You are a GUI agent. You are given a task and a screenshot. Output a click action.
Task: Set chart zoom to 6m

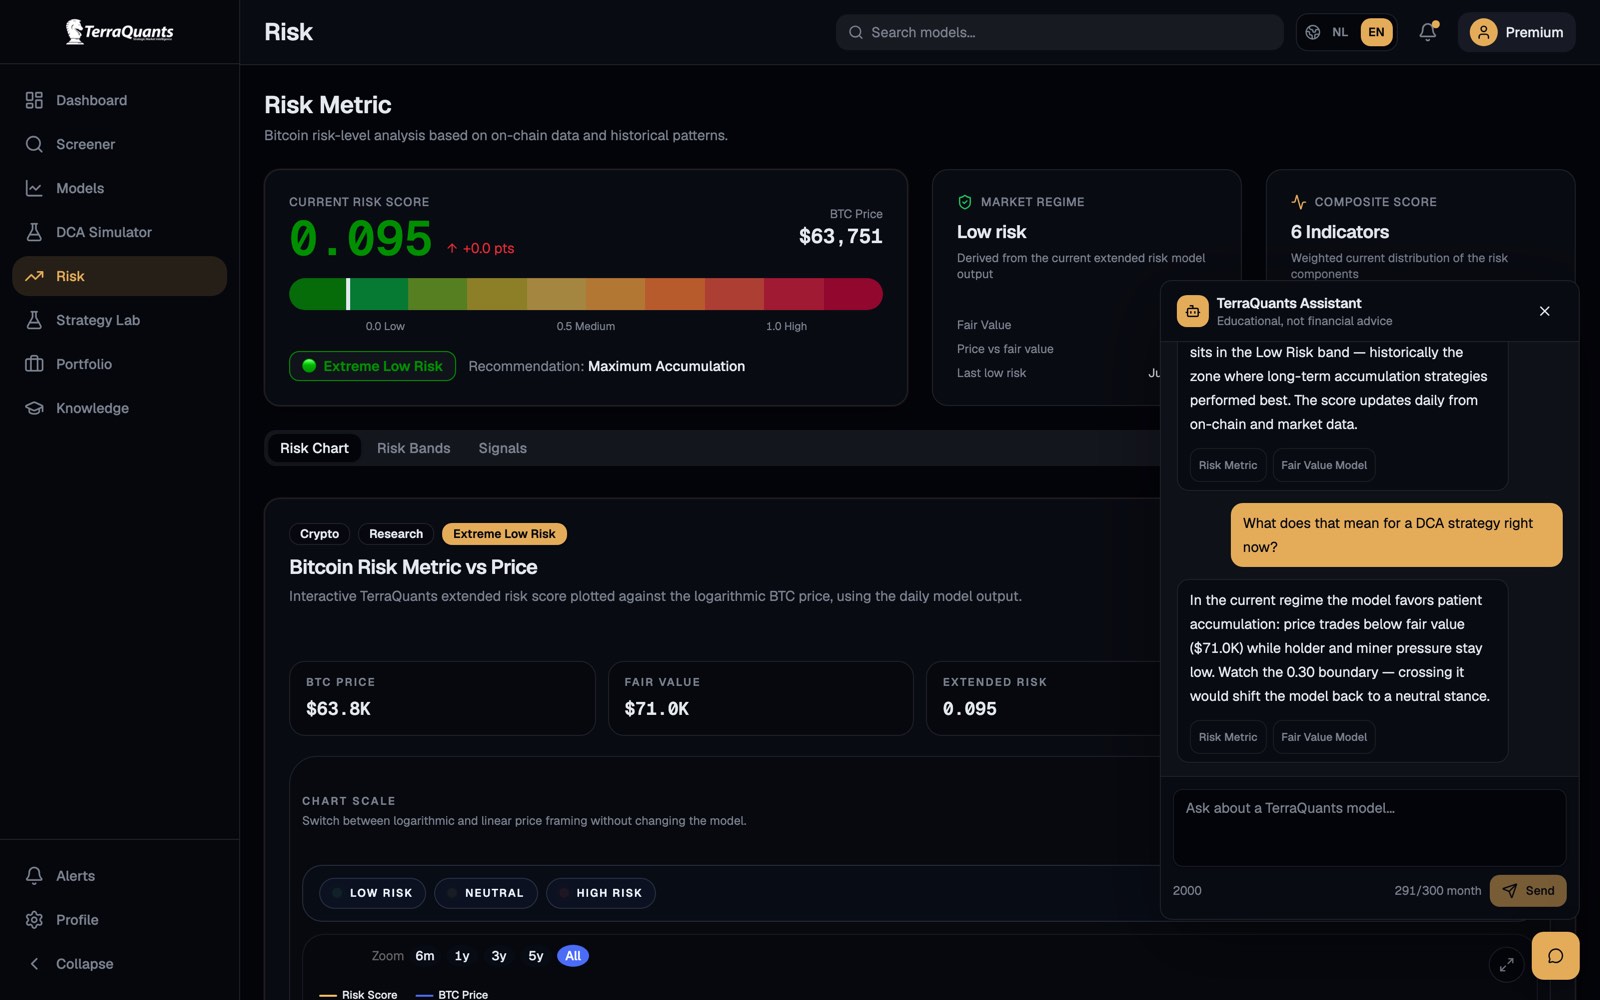[x=425, y=956]
